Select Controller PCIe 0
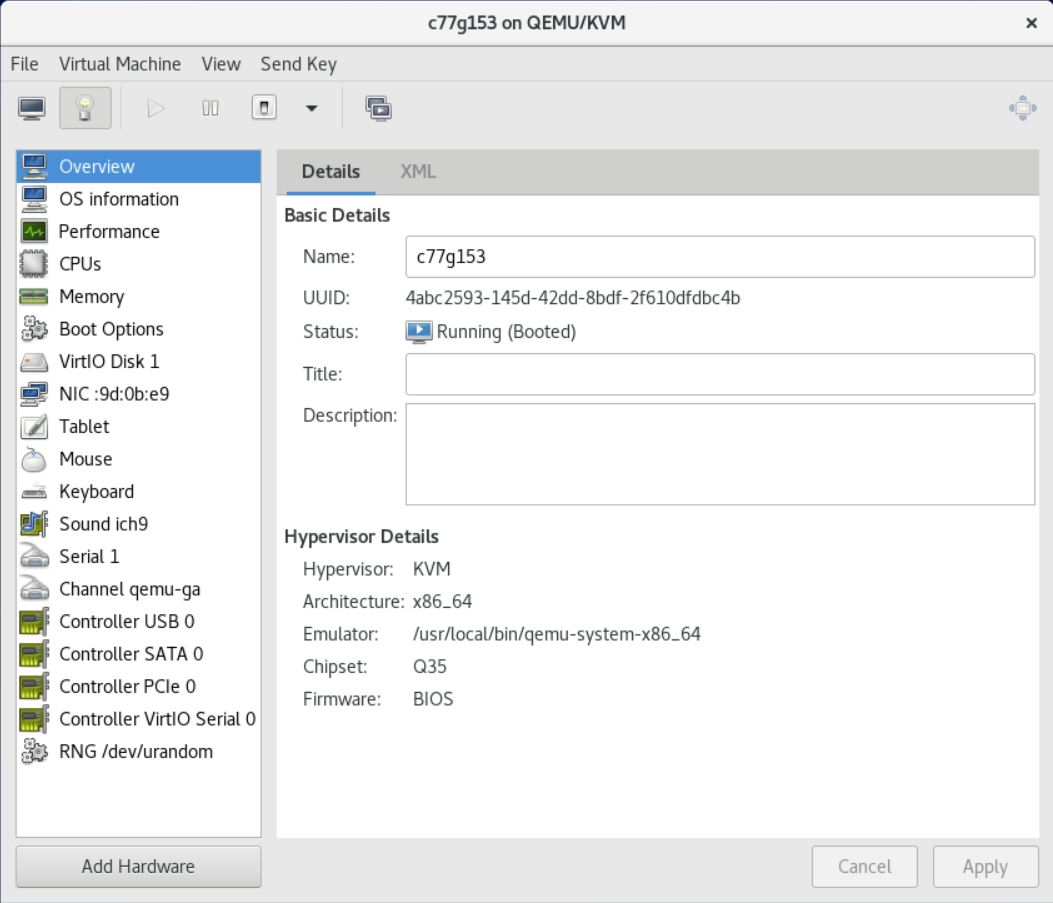The height and width of the screenshot is (903, 1053). pos(138,686)
